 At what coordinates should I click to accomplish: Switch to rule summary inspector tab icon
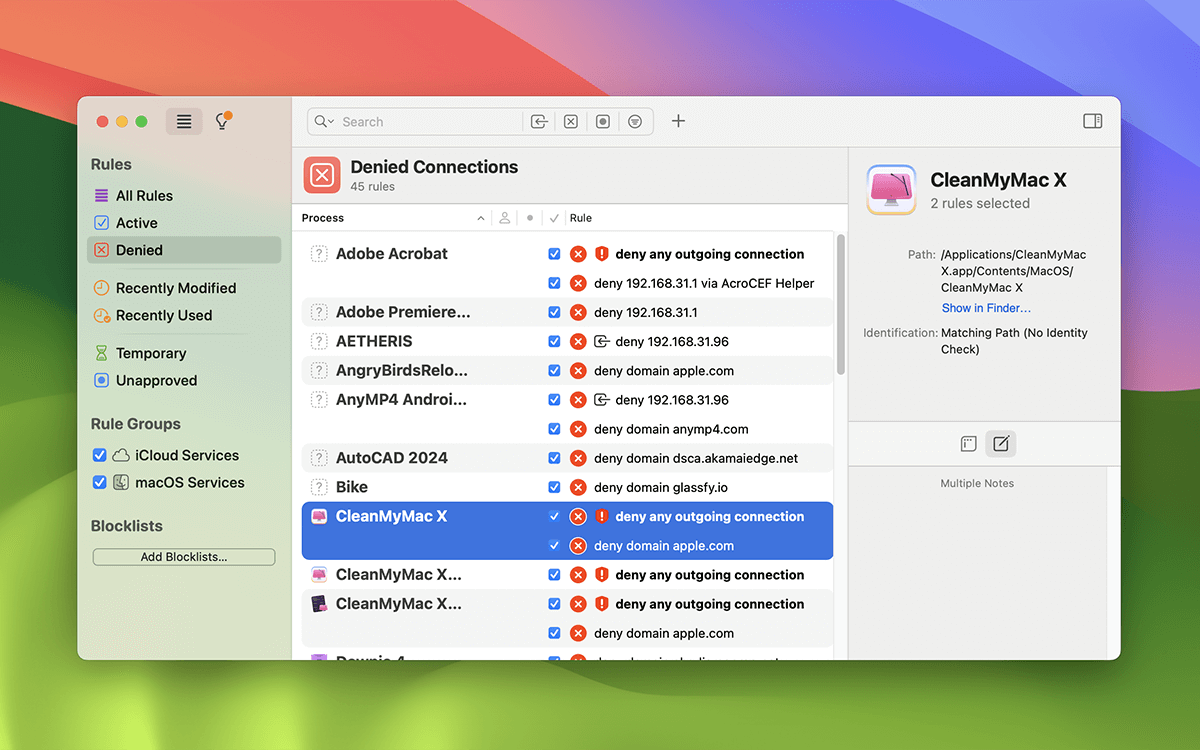pos(967,443)
